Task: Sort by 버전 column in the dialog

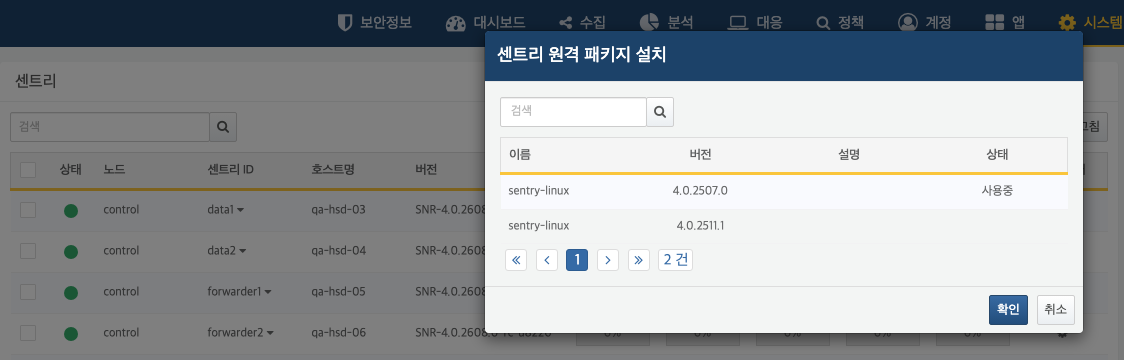Action: pyautogui.click(x=700, y=154)
